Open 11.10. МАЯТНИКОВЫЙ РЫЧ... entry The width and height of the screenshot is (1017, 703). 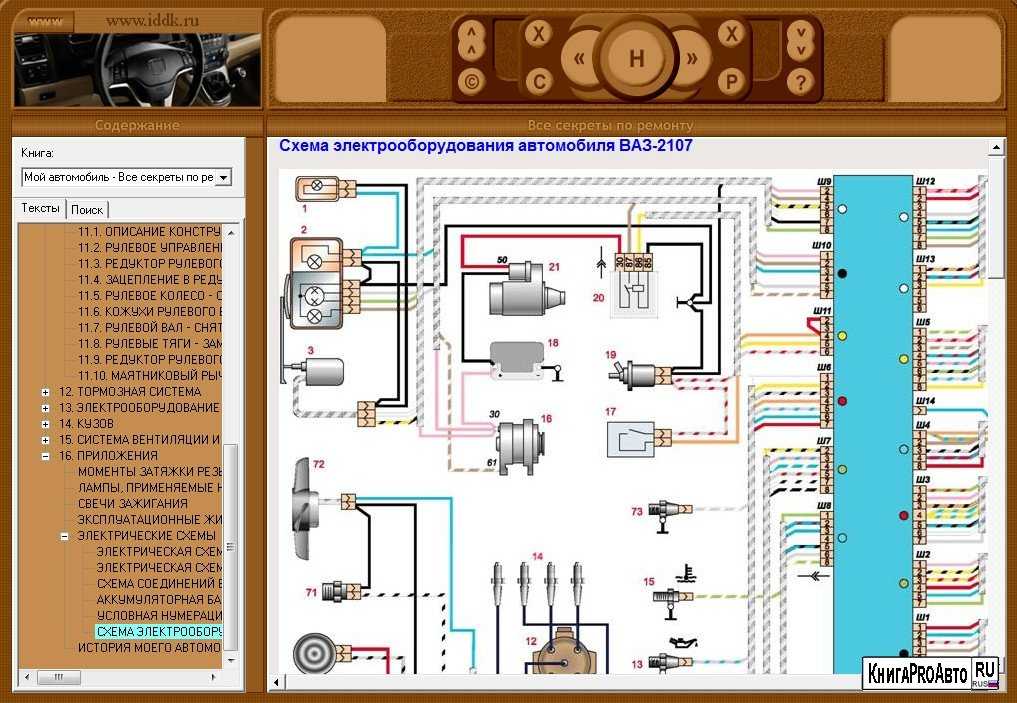149,375
